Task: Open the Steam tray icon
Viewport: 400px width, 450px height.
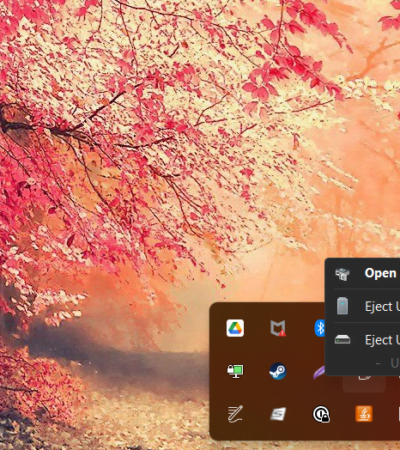Action: tap(278, 371)
